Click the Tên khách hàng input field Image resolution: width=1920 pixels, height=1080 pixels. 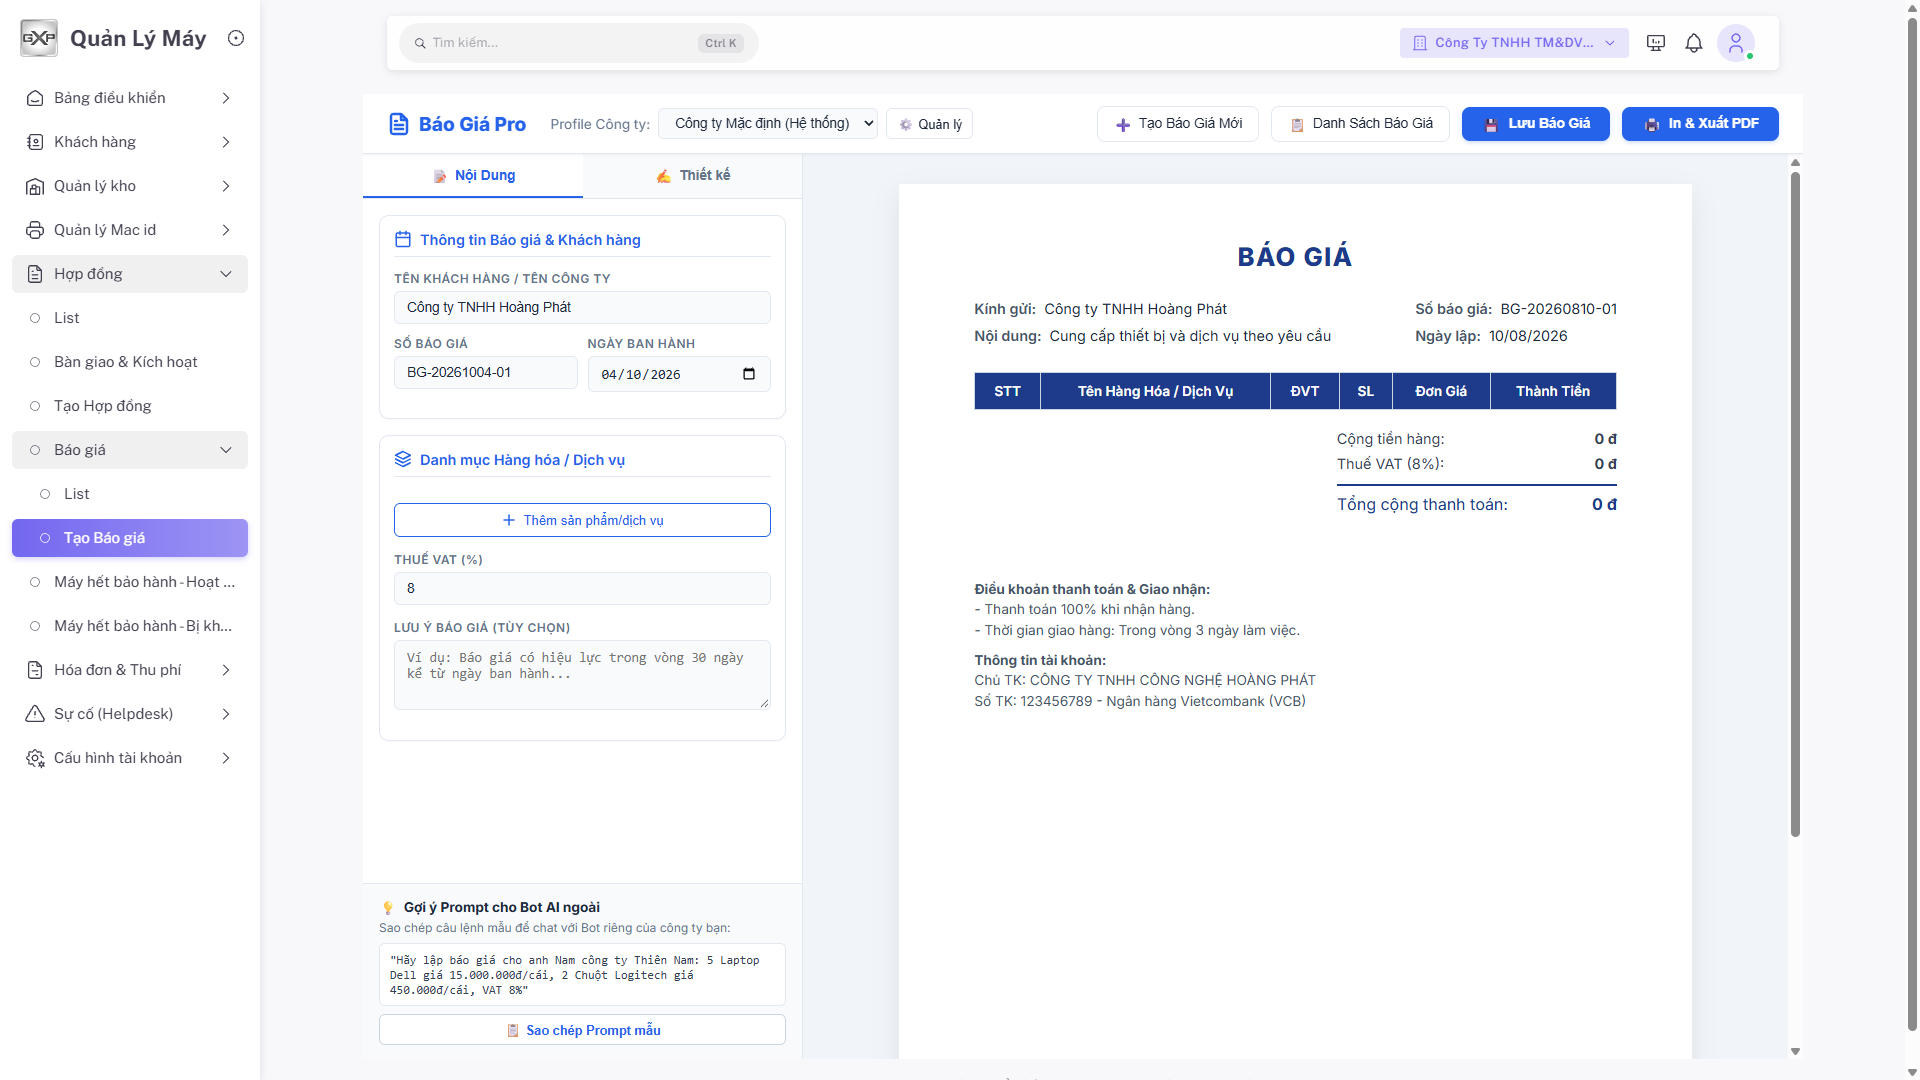point(582,307)
